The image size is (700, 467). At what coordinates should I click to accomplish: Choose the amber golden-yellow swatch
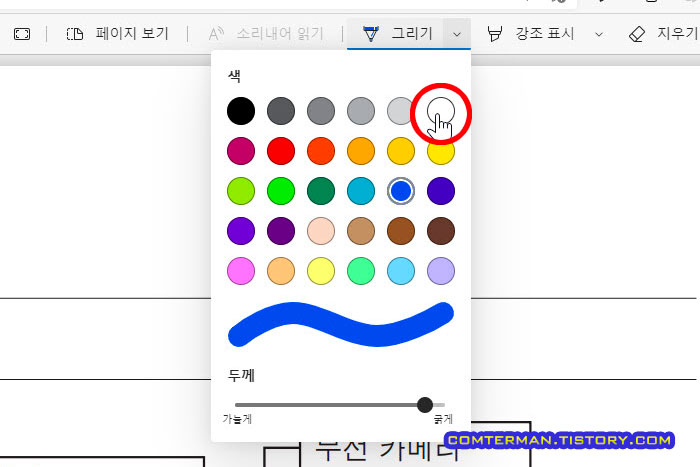click(x=401, y=151)
